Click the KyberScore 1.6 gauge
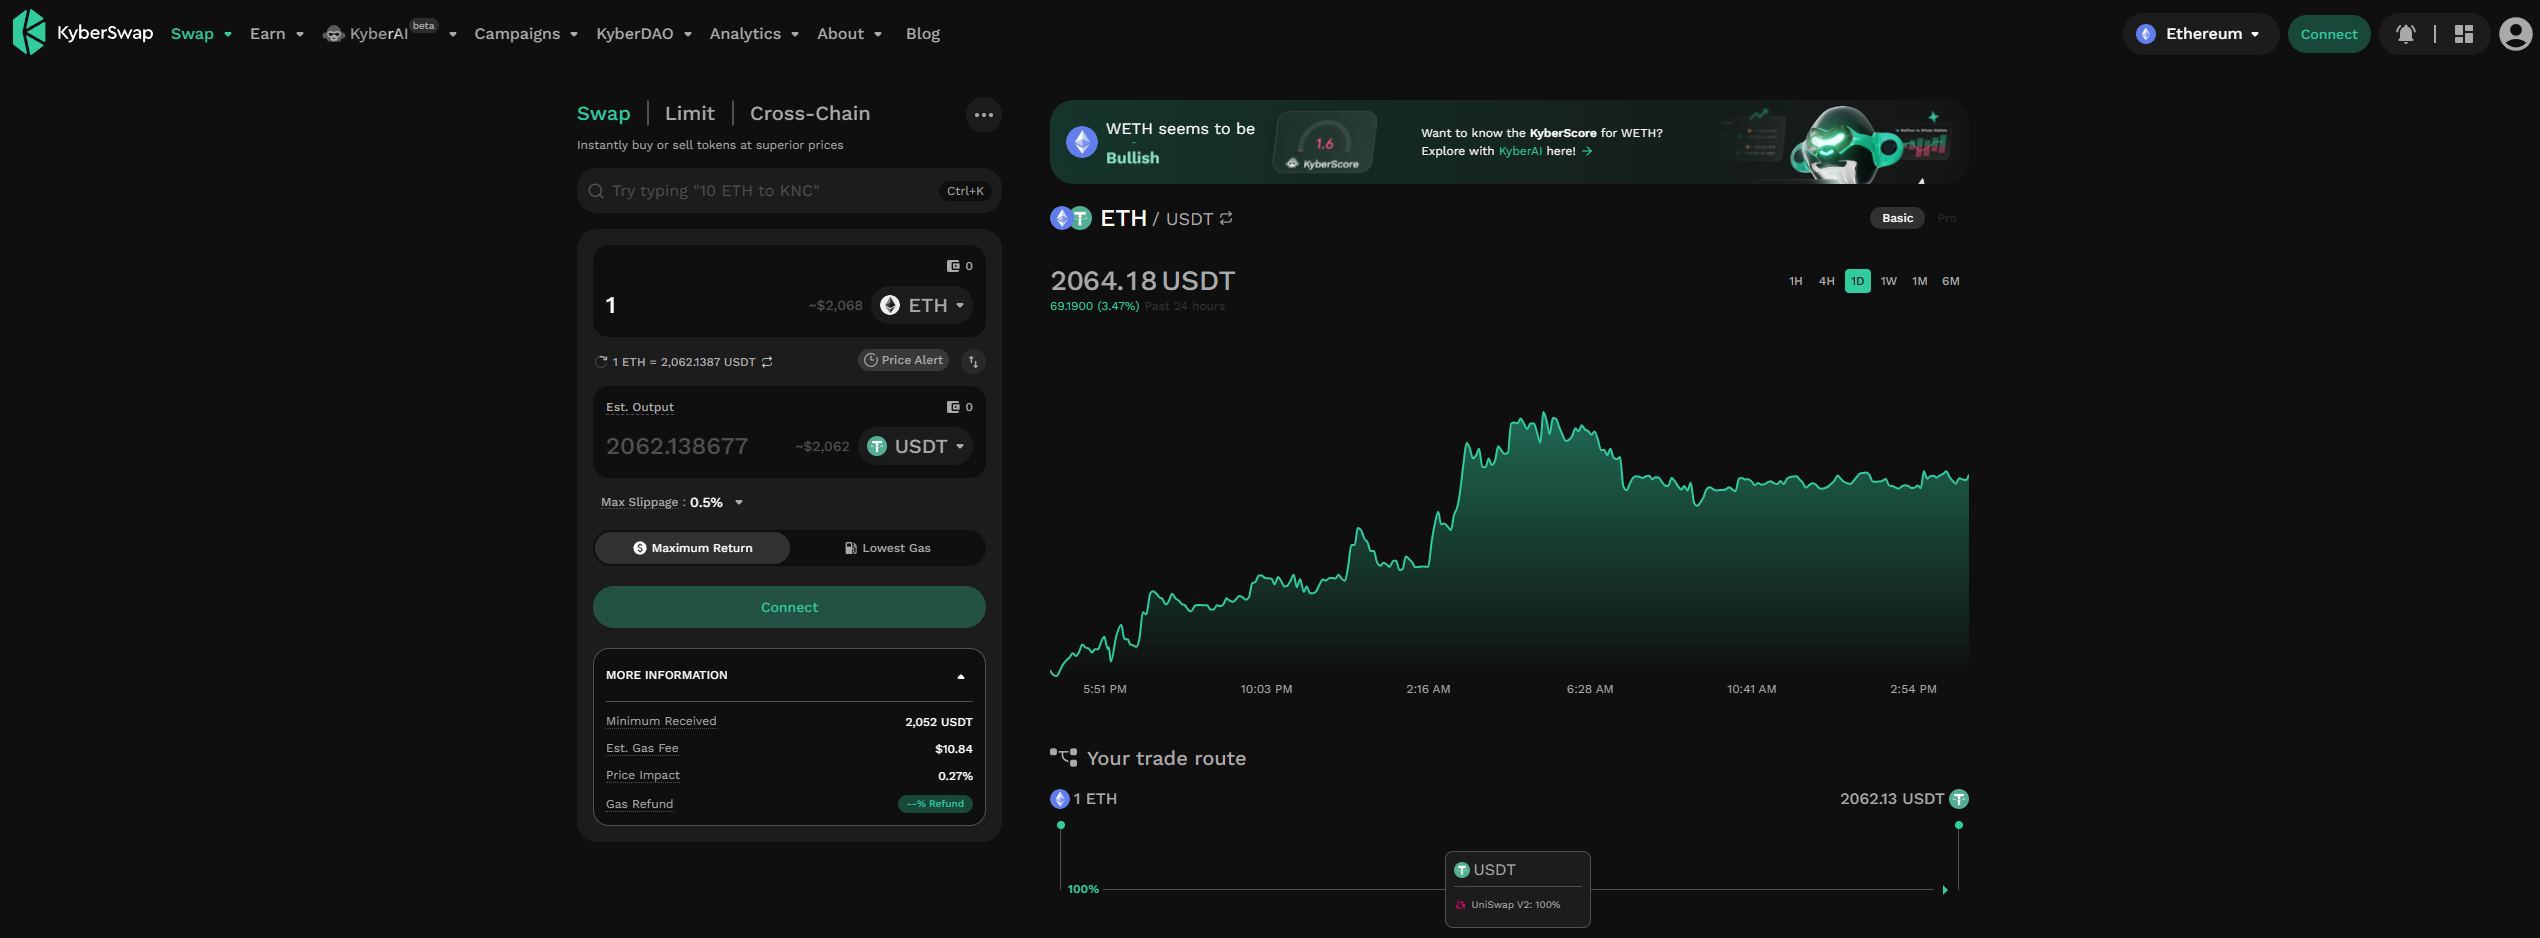This screenshot has height=938, width=2540. pos(1325,142)
